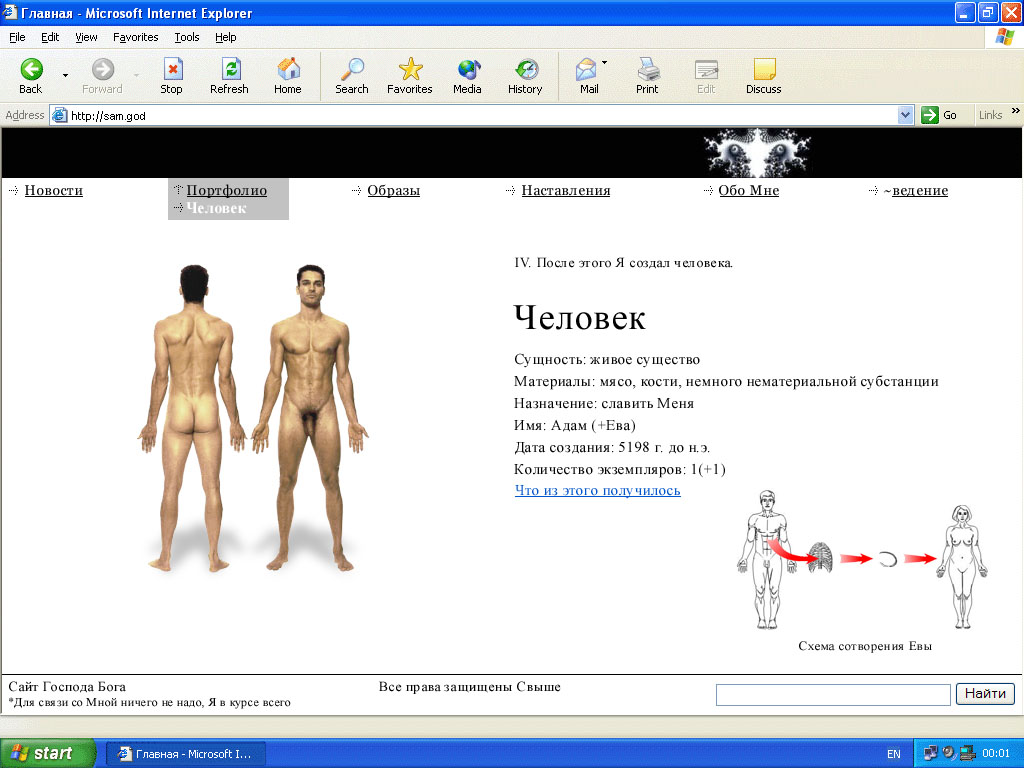Viewport: 1024px width, 768px height.
Task: Go to Home page icon
Action: point(288,70)
